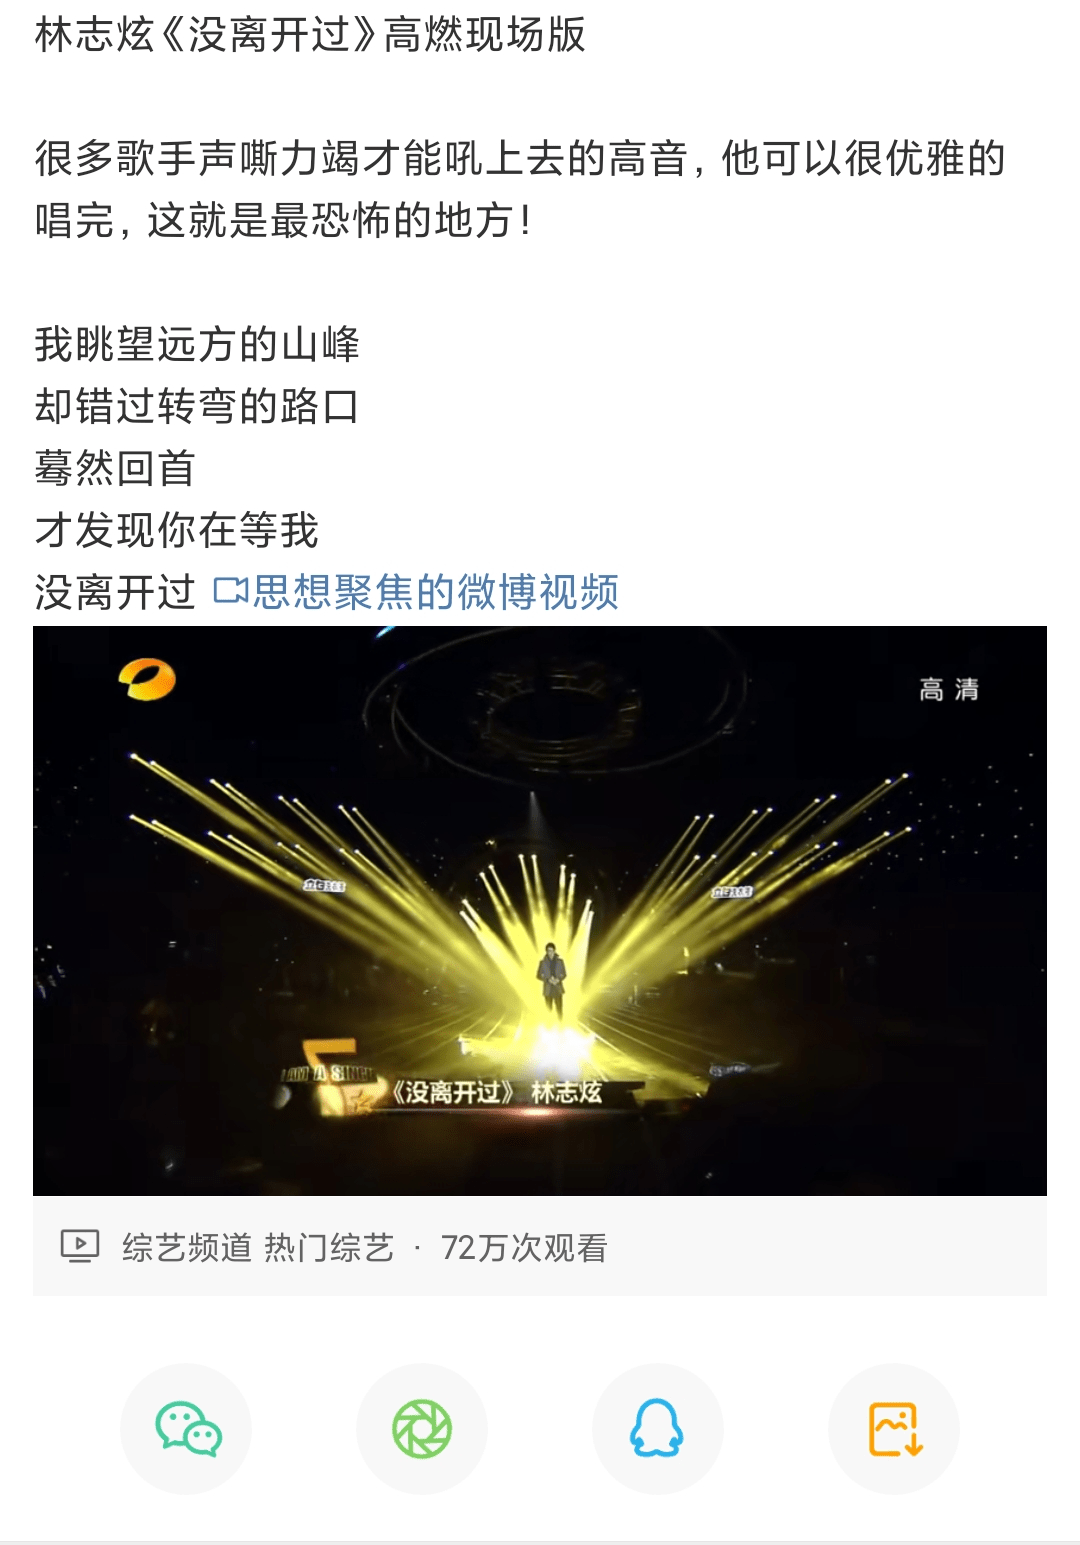This screenshot has height=1545, width=1080.
Task: Tap the I Am A Singer logo
Action: click(328, 1075)
